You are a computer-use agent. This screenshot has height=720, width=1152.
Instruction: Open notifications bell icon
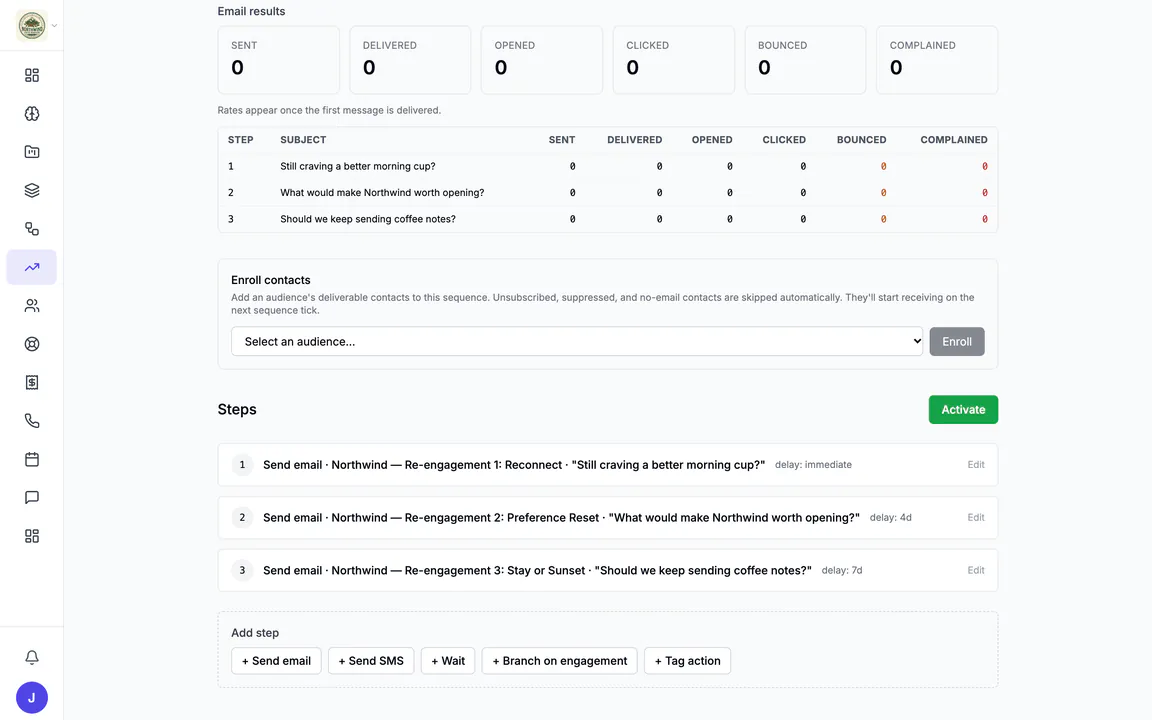click(32, 658)
